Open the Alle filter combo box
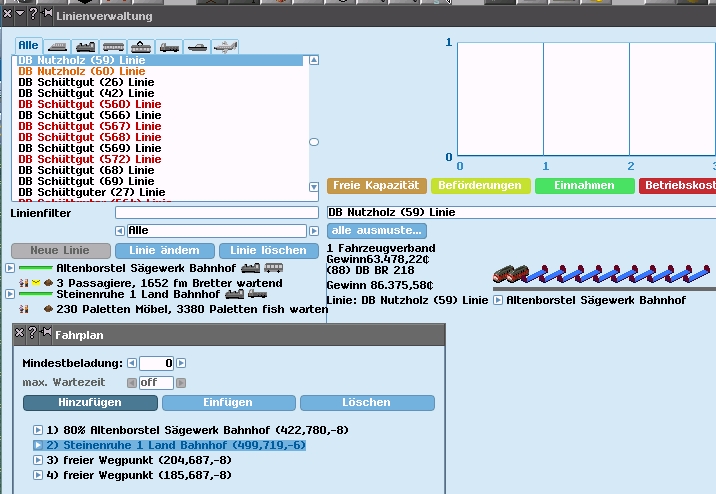The height and width of the screenshot is (494, 716). [x=217, y=231]
